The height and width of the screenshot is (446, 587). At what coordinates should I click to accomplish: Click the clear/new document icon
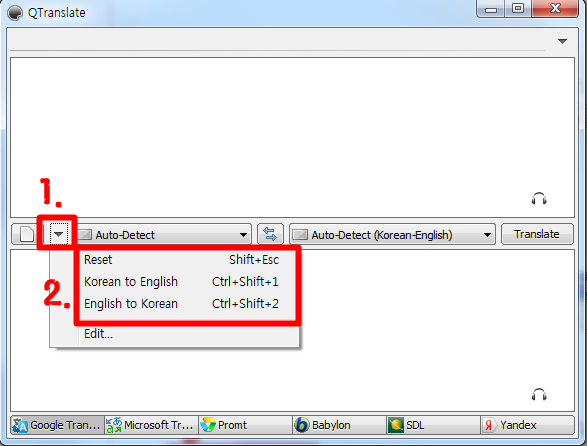click(26, 234)
